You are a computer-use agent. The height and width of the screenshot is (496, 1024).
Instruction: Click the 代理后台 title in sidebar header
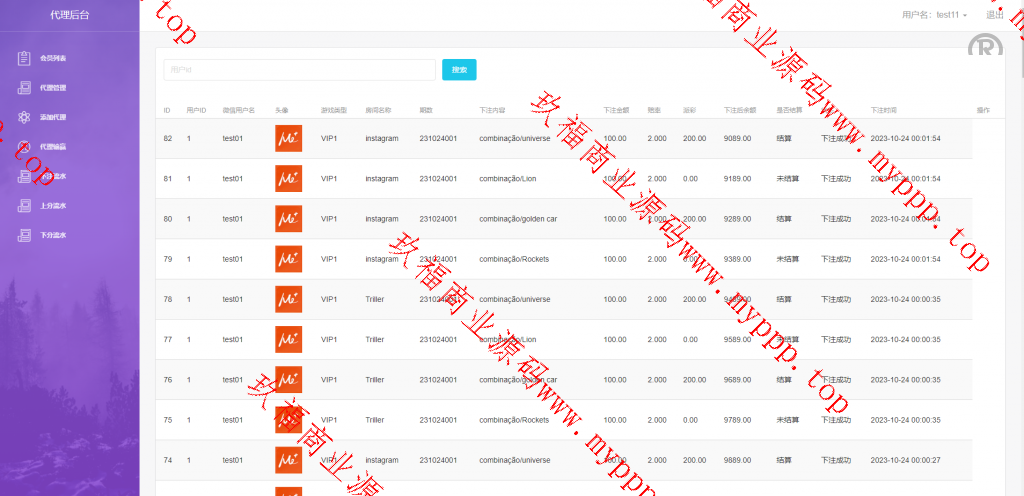pyautogui.click(x=70, y=15)
